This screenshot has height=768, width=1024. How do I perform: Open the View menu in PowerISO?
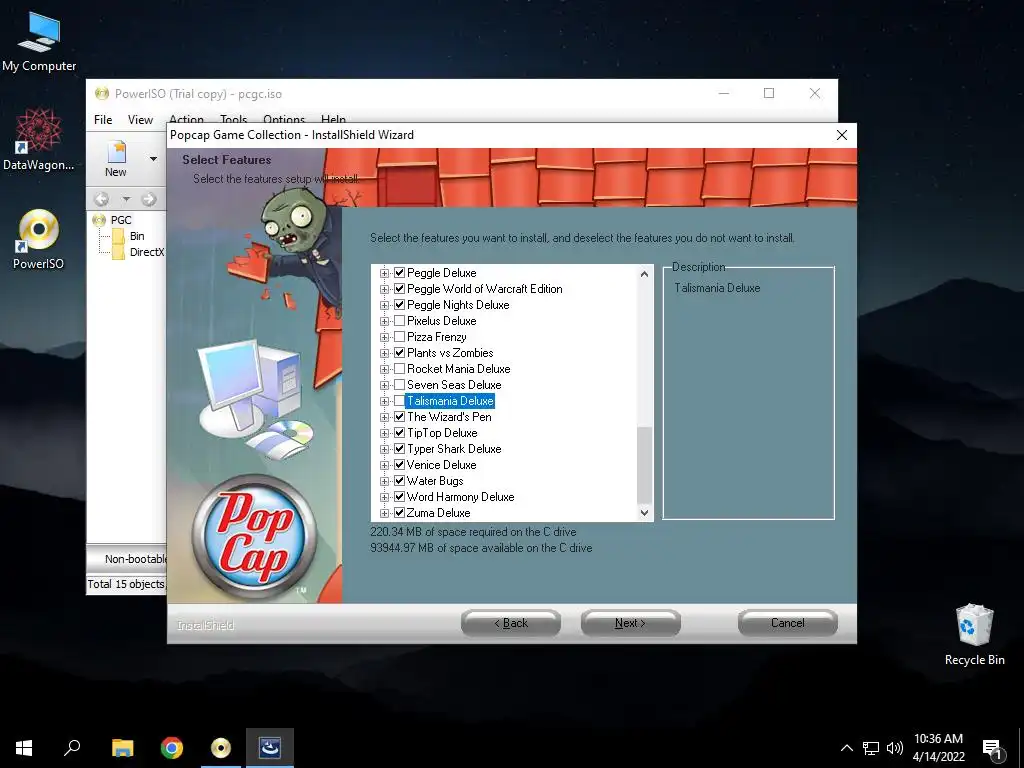[140, 120]
